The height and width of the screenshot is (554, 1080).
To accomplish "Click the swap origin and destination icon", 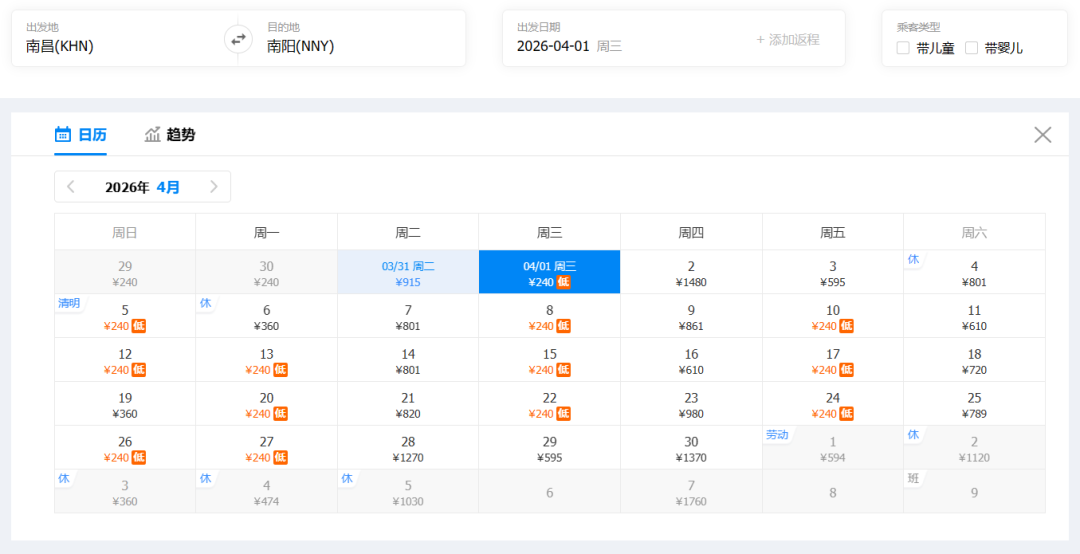I will [x=238, y=39].
